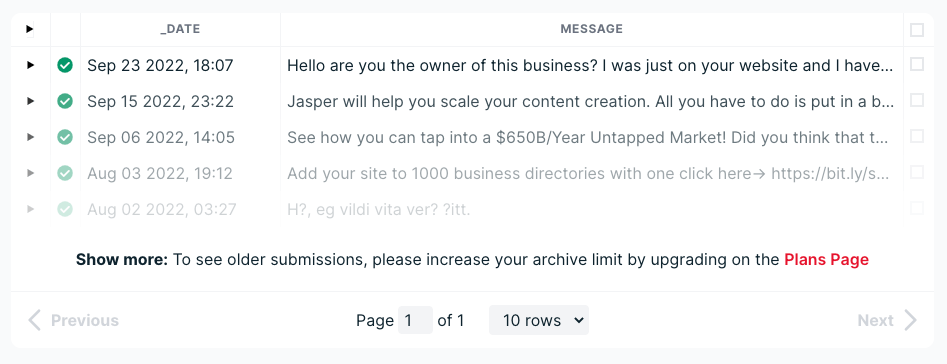The width and height of the screenshot is (947, 364).
Task: Click faded checkmark icon for Aug 02 submission
Action: coord(65,209)
